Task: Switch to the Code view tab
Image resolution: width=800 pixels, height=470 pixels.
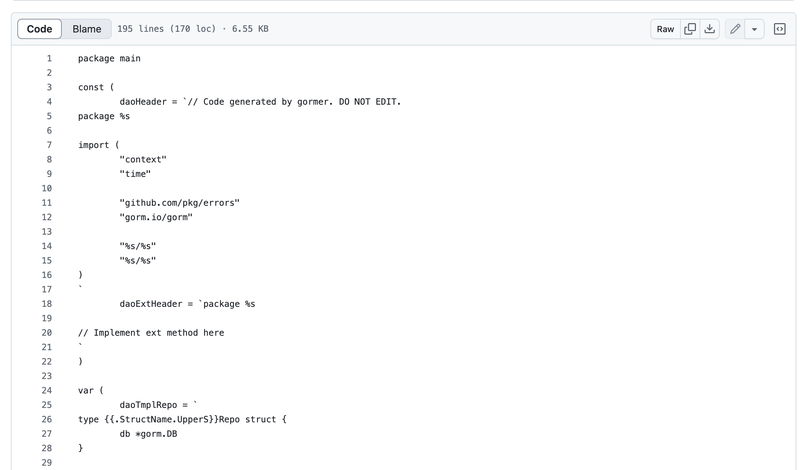Action: (x=39, y=29)
